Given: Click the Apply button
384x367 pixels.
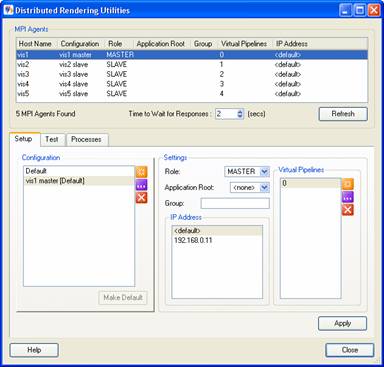Looking at the screenshot, I should pyautogui.click(x=342, y=323).
